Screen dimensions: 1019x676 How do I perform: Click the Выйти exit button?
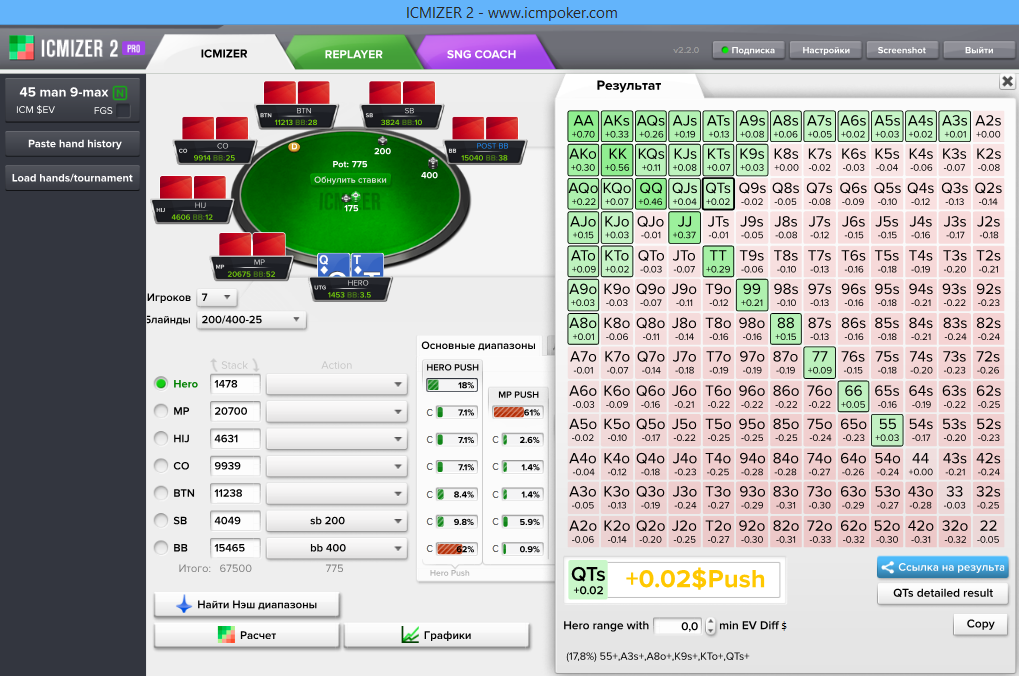pos(979,50)
